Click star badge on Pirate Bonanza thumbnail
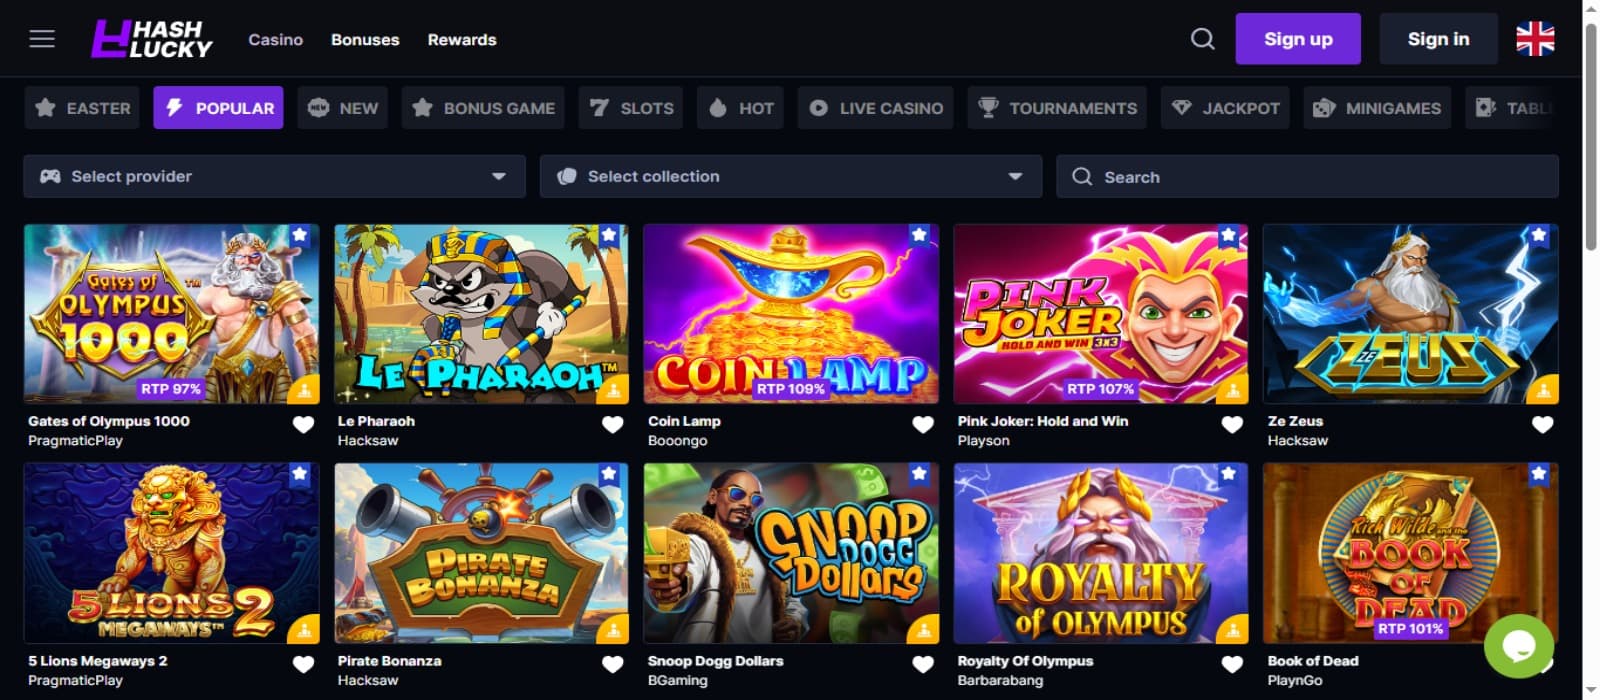 (609, 474)
